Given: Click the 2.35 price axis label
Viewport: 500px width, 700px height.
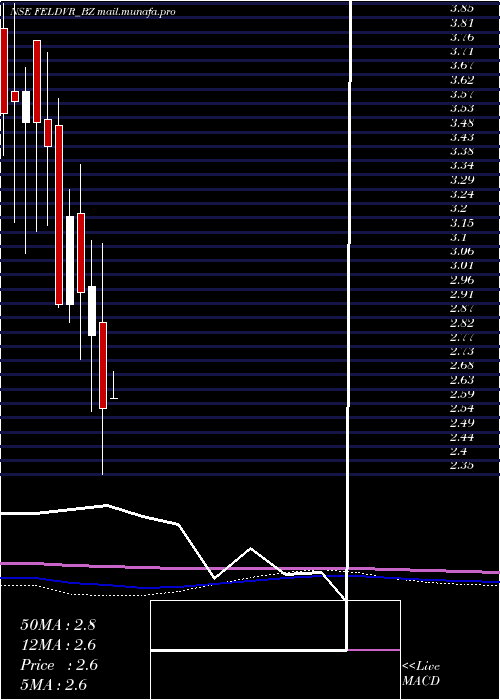Looking at the screenshot, I should pos(462,466).
